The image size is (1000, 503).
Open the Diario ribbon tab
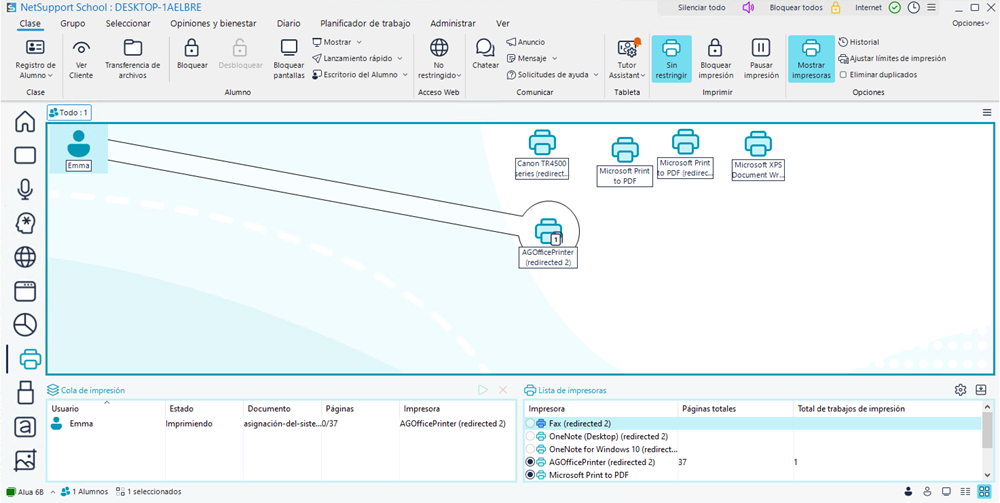click(x=288, y=24)
